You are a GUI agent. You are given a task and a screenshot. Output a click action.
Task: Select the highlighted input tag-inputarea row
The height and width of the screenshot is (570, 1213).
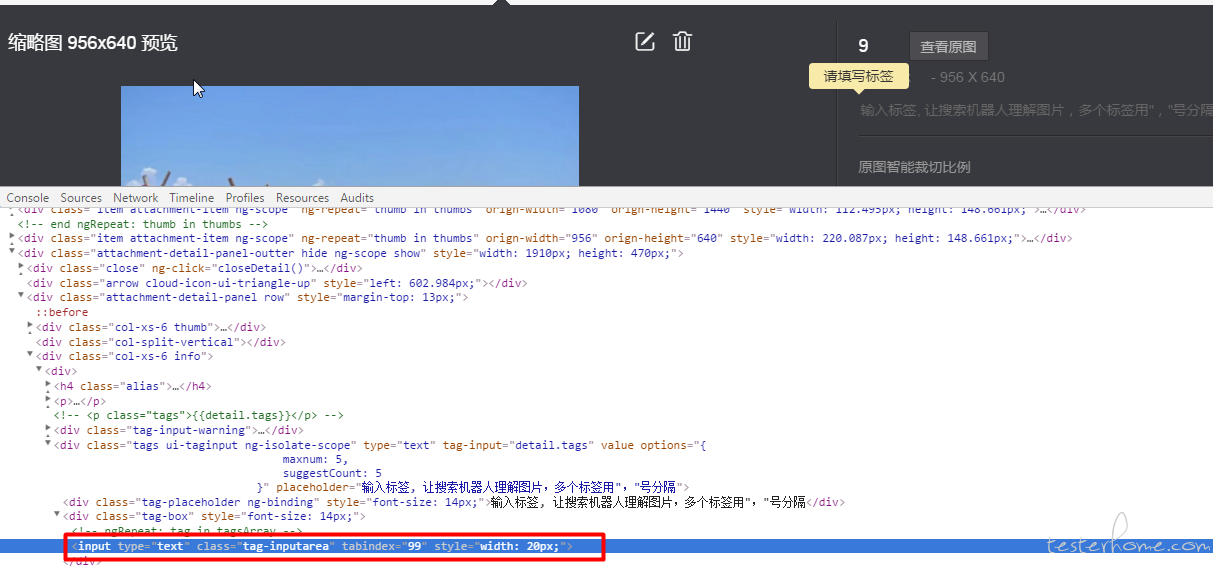coord(606,546)
